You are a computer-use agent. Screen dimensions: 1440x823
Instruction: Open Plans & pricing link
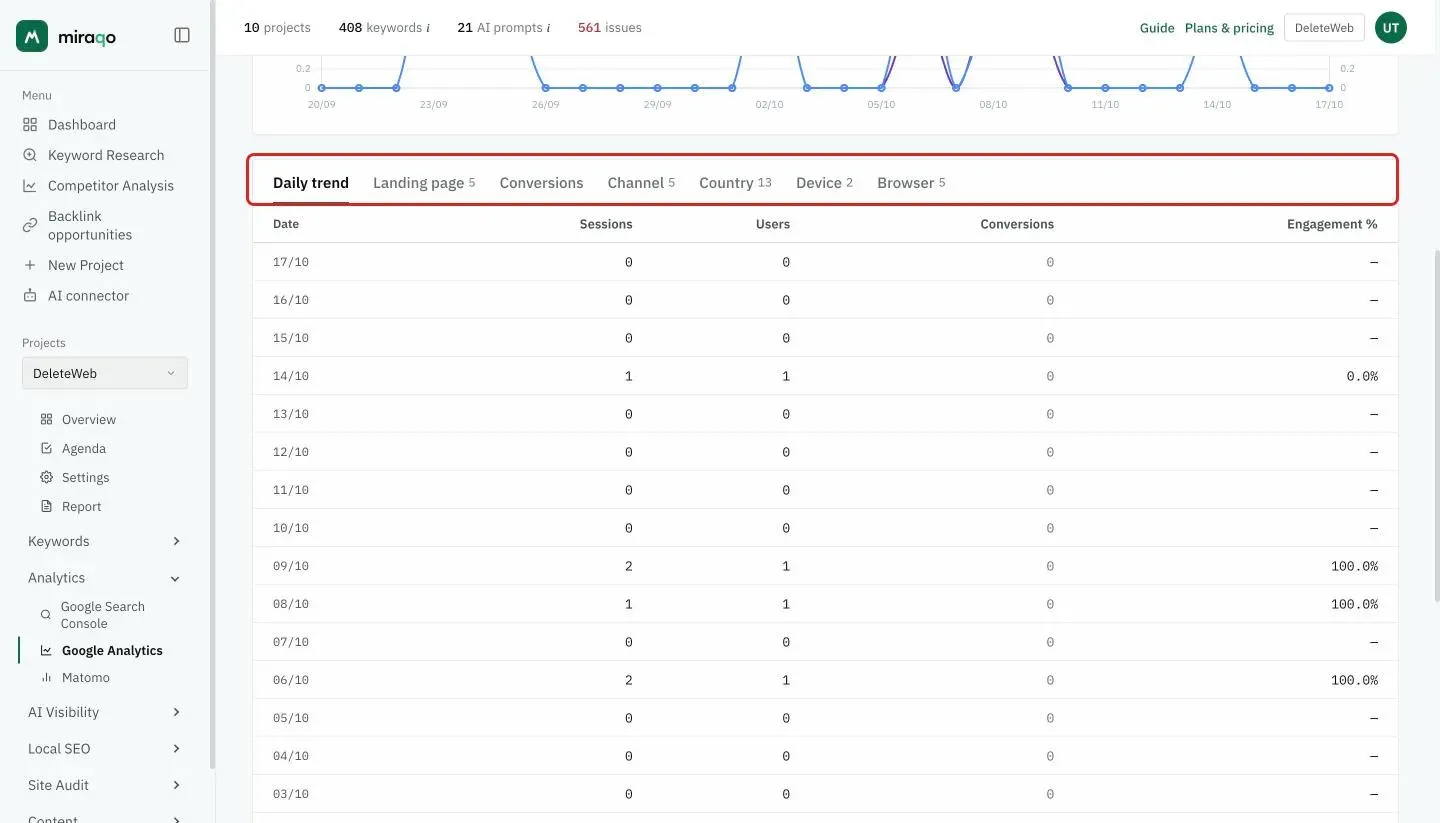click(1229, 28)
